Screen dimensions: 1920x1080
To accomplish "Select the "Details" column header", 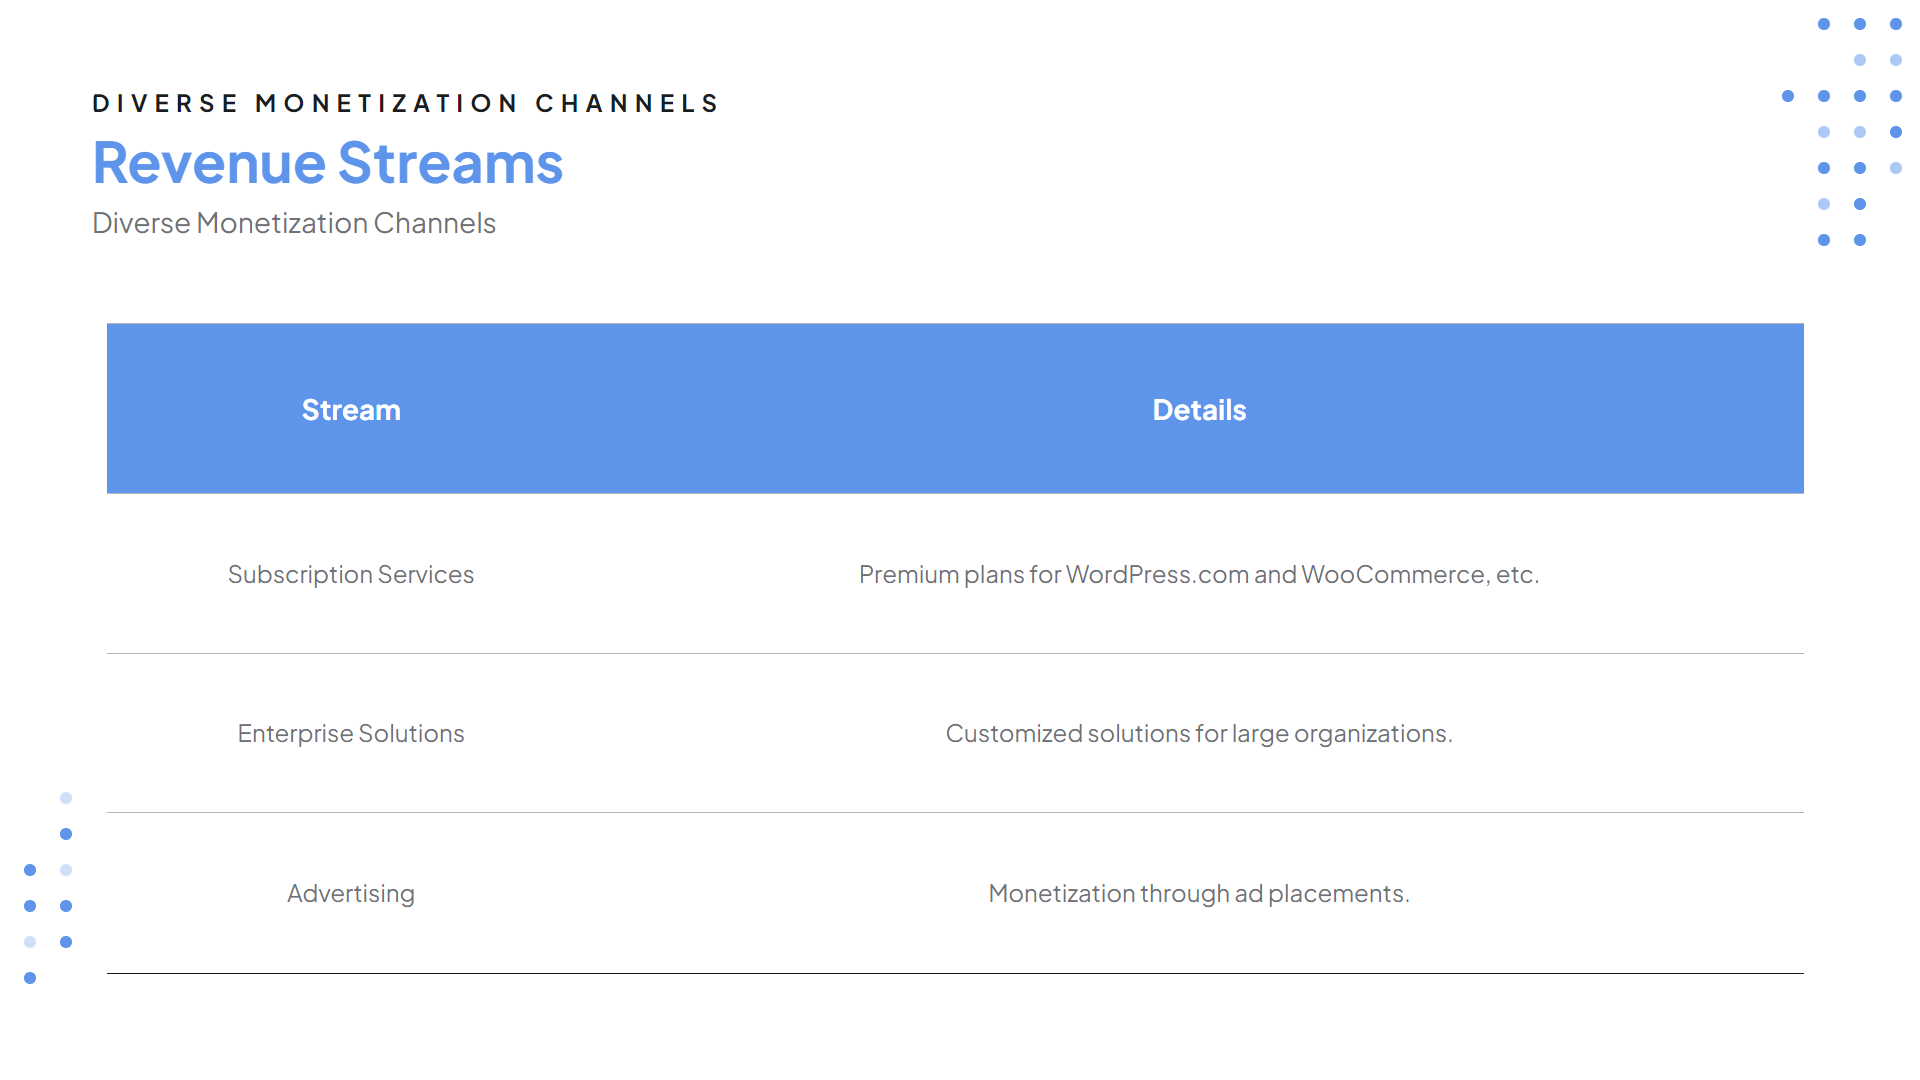I will tap(1198, 410).
